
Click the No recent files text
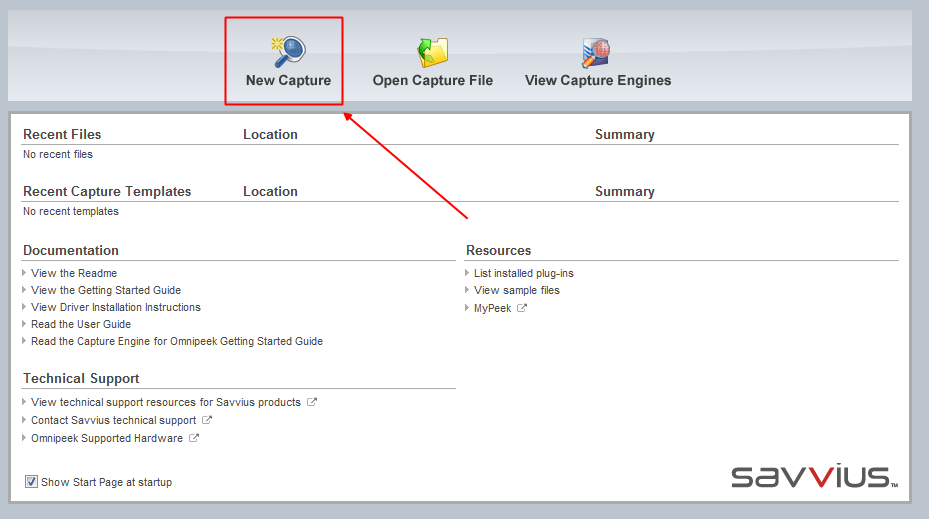tap(58, 154)
